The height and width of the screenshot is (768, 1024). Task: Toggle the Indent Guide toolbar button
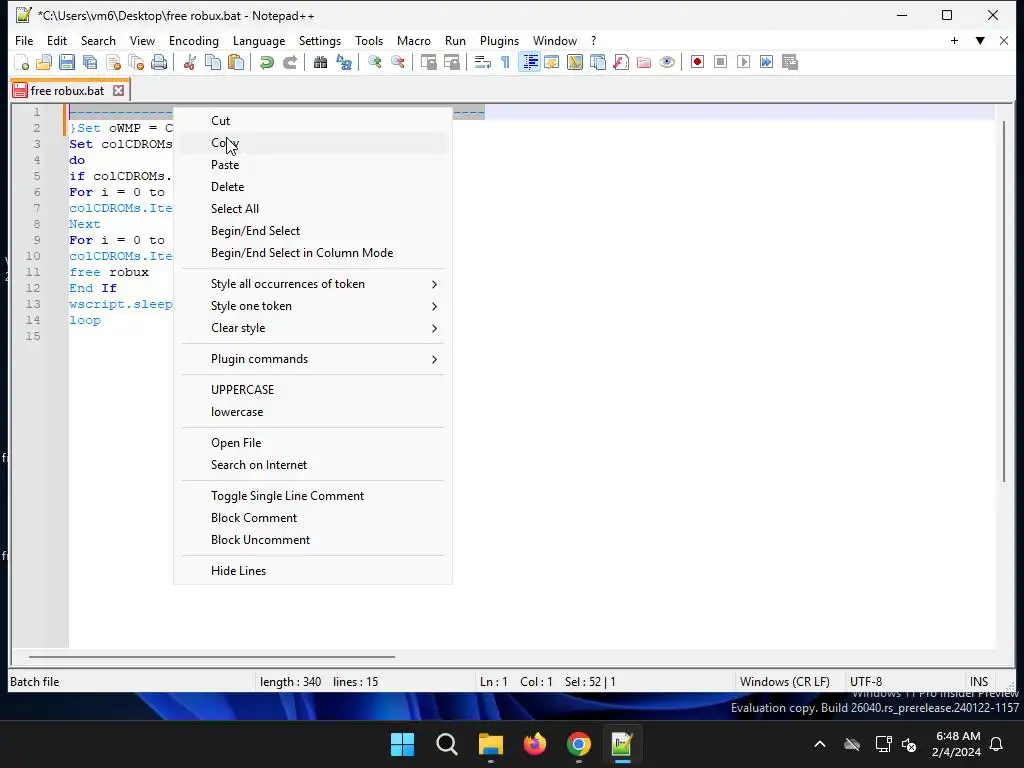click(530, 62)
